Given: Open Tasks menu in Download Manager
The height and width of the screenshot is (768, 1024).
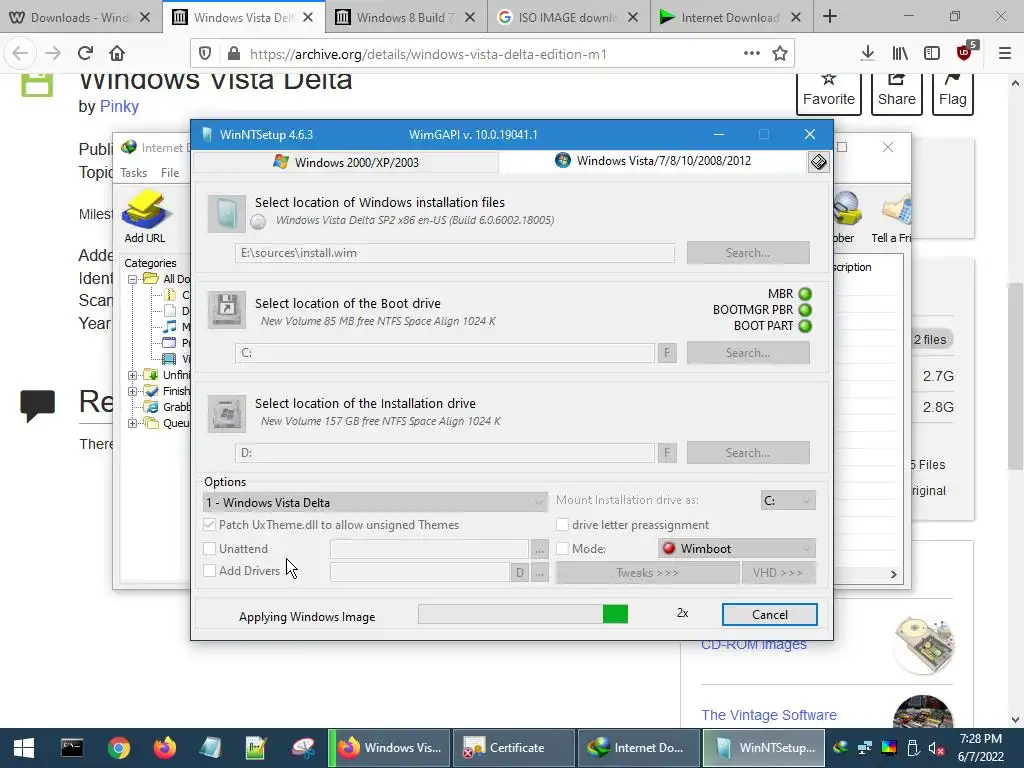Looking at the screenshot, I should [x=133, y=172].
